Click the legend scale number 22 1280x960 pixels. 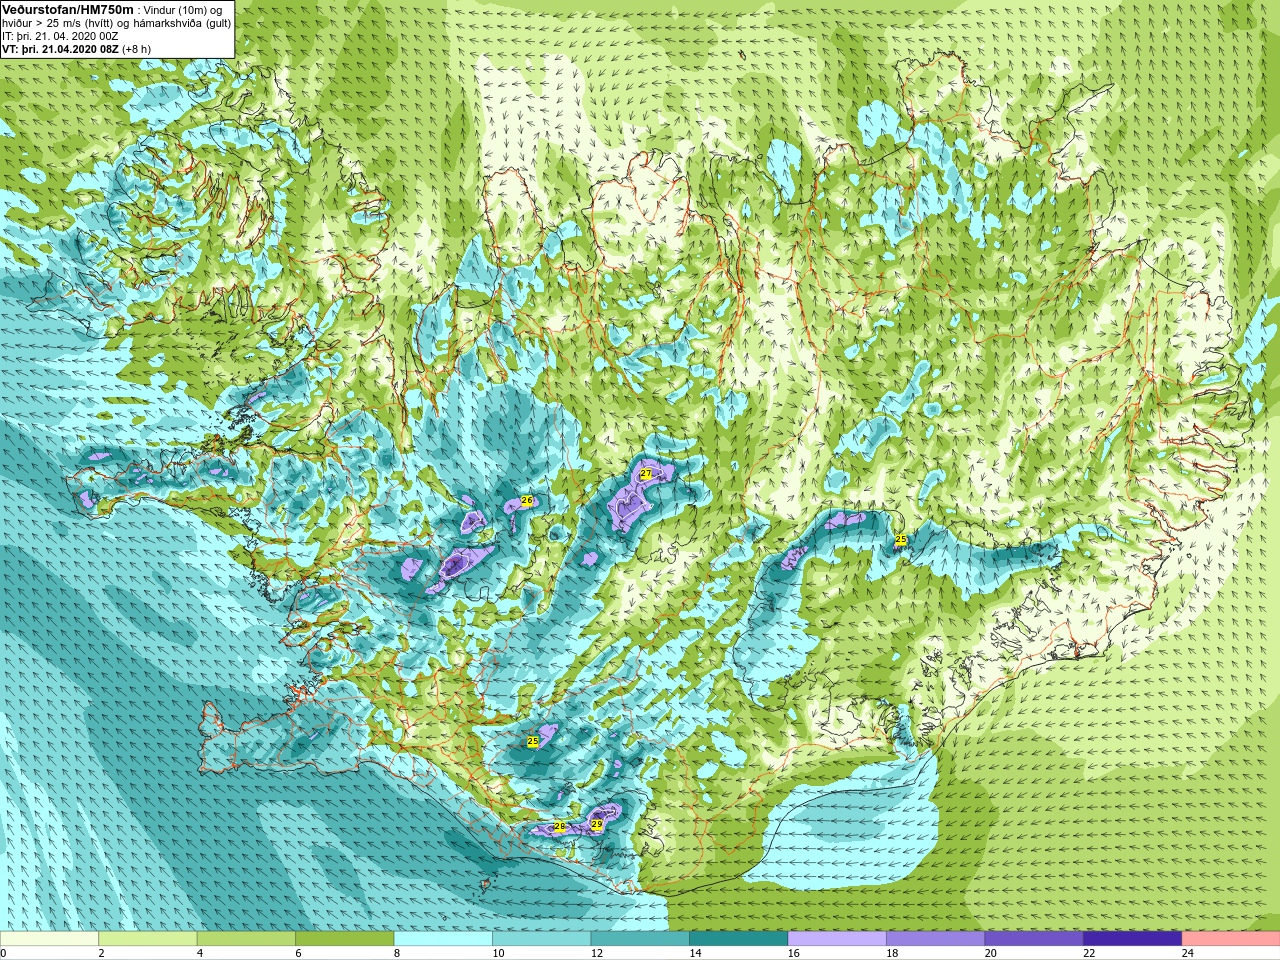1089,953
